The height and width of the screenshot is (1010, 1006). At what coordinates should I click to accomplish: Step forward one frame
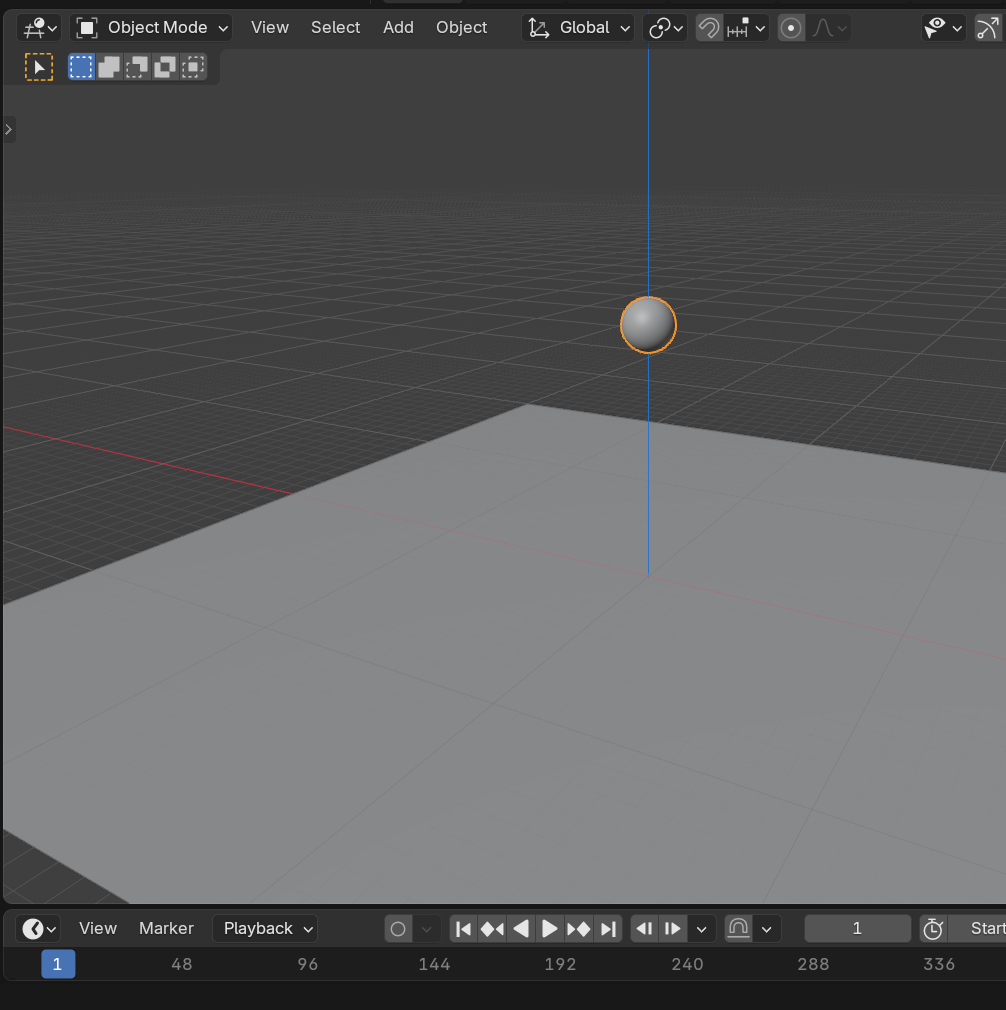[673, 929]
